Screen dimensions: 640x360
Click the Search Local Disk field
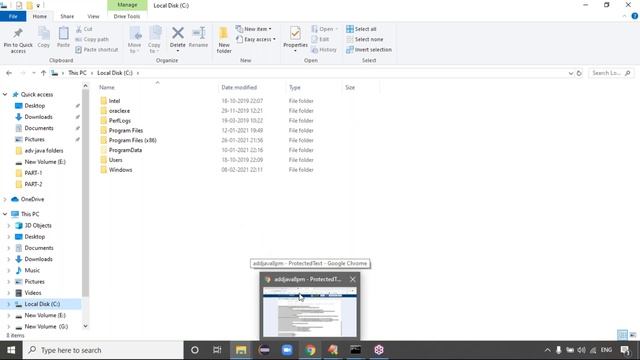[611, 73]
